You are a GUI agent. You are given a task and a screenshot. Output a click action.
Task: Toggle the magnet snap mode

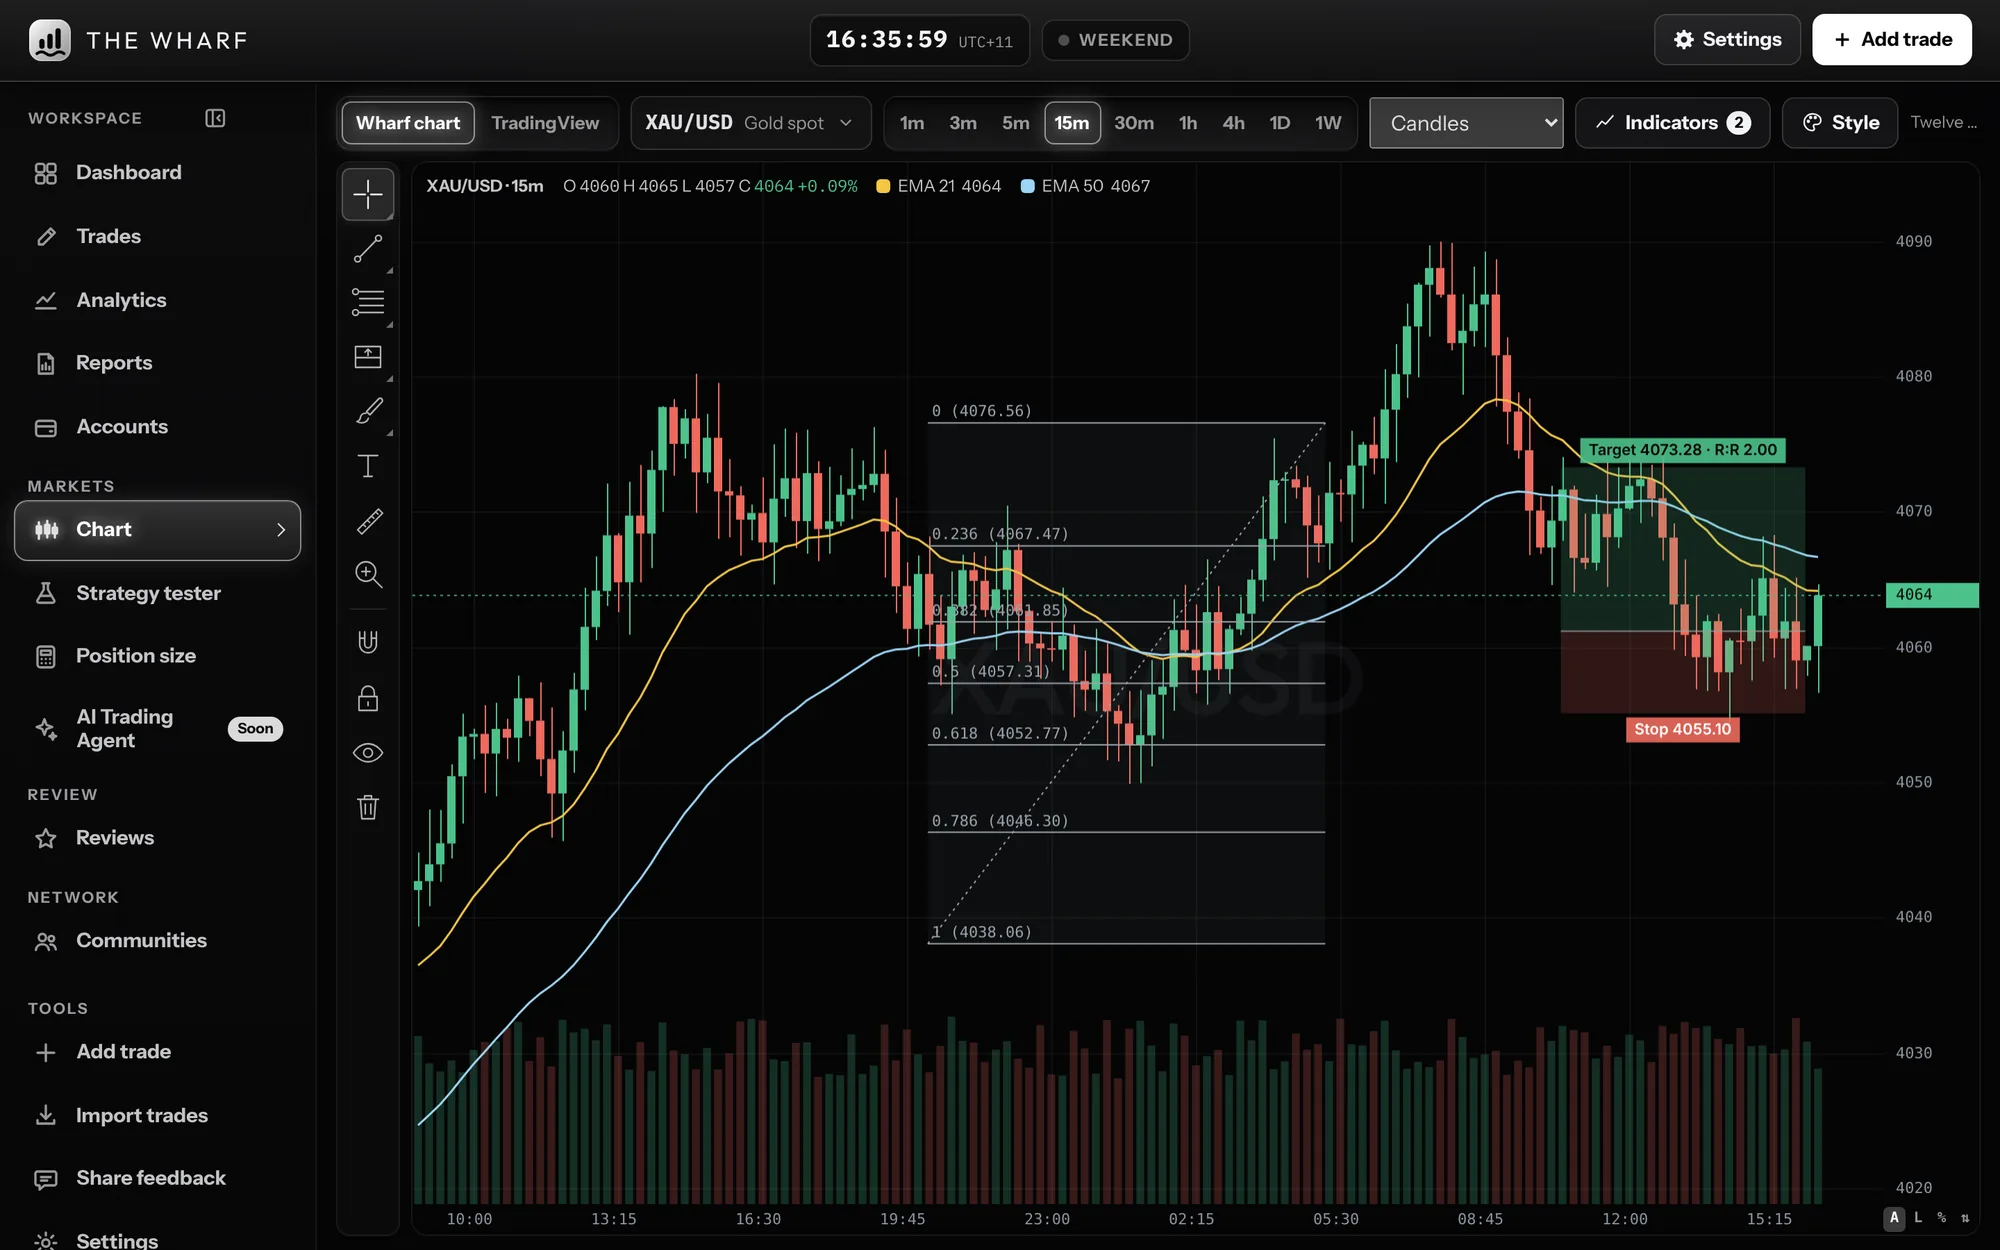pos(368,642)
